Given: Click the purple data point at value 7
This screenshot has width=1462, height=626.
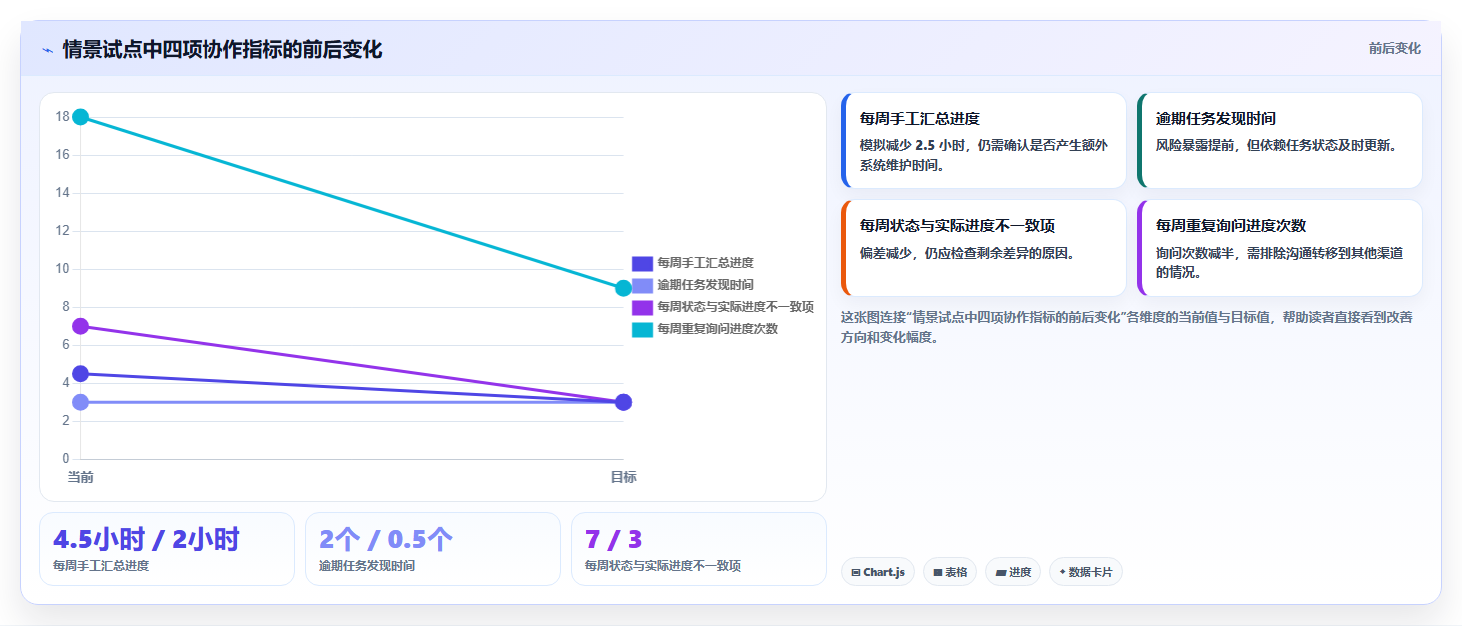Looking at the screenshot, I should [81, 326].
